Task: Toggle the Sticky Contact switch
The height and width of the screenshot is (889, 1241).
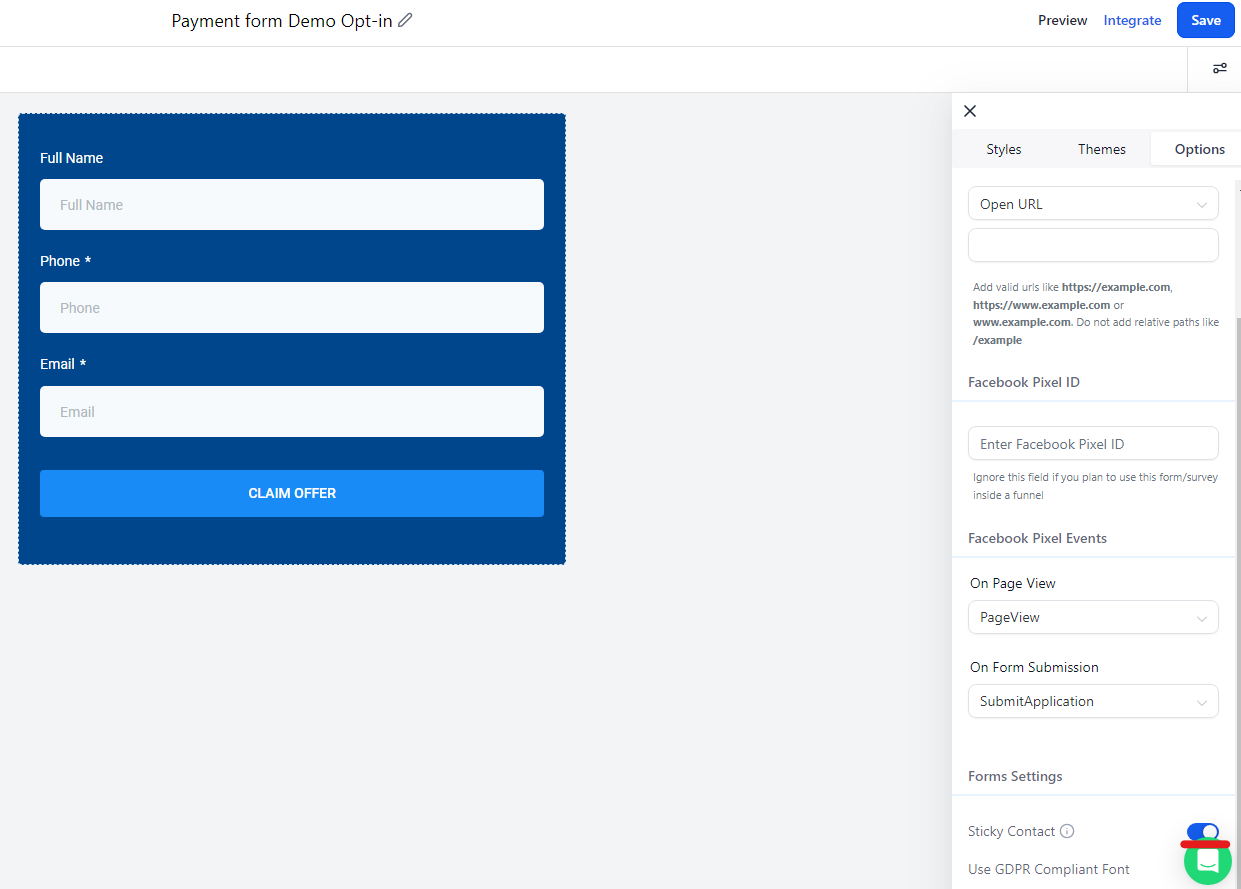Action: (1202, 831)
